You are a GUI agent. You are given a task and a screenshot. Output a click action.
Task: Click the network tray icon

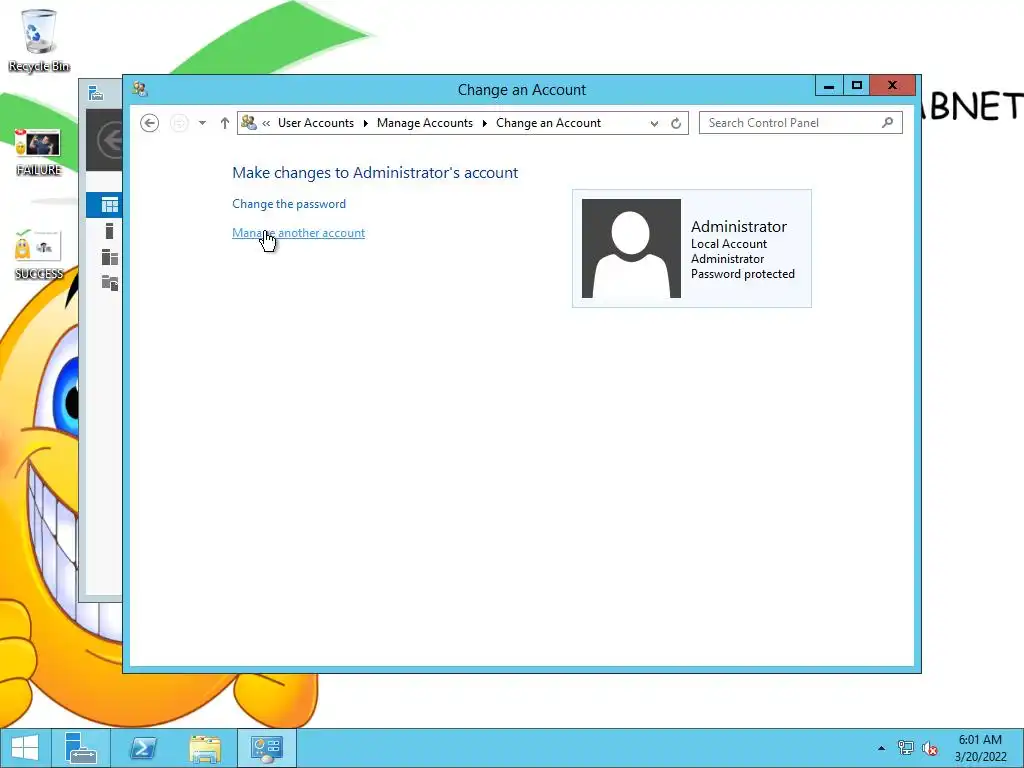point(906,748)
